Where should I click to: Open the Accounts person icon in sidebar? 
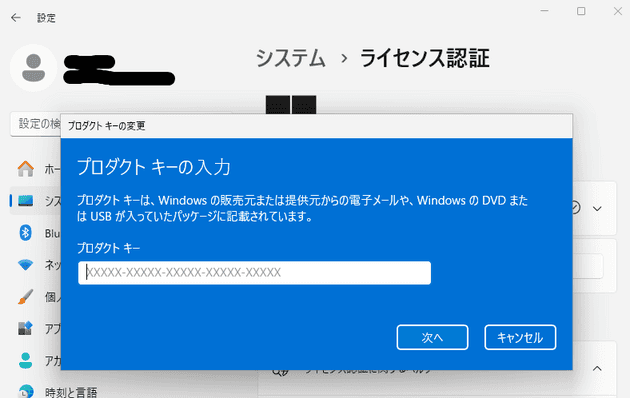coord(26,361)
